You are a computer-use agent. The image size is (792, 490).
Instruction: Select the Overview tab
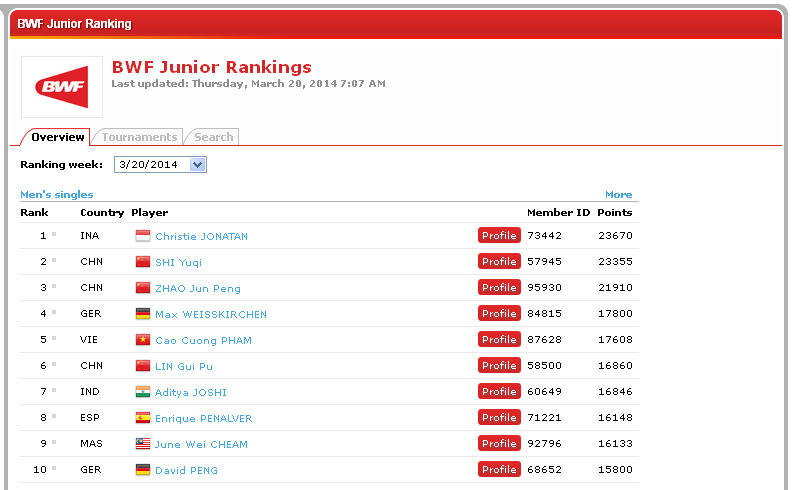coord(57,137)
